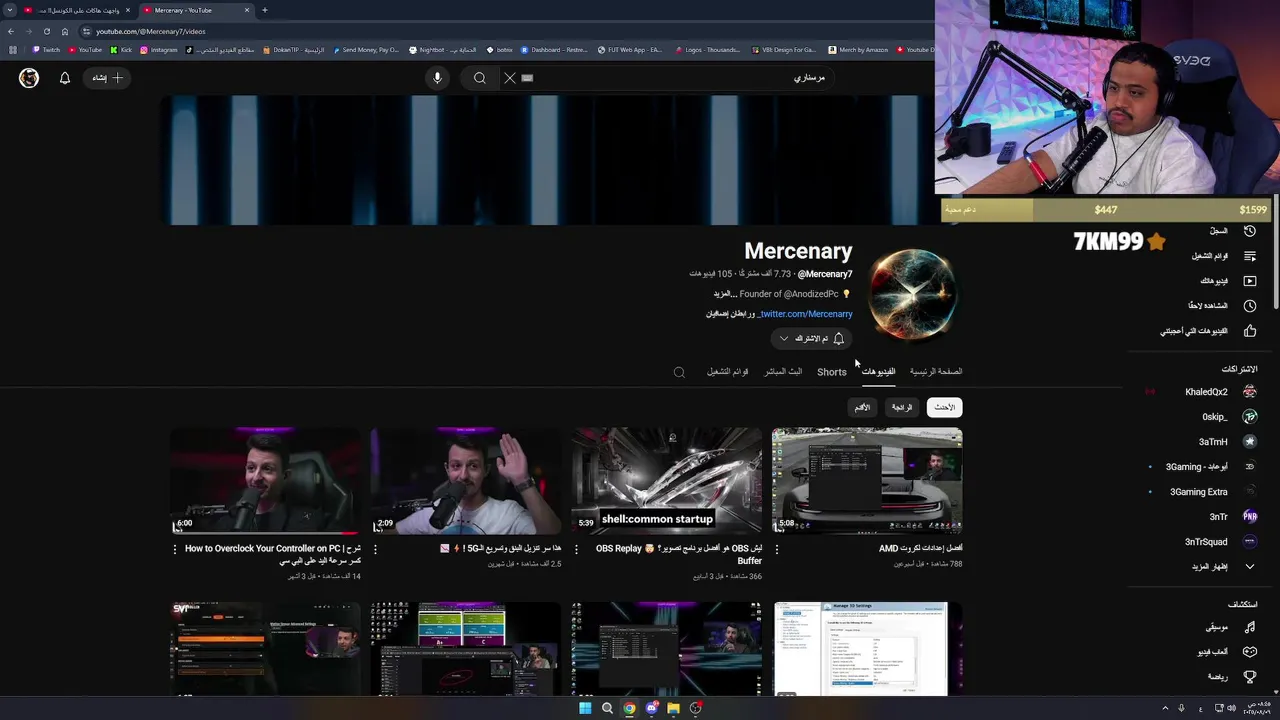Open Watch later (المشاهدة لاحقًا) sidebar entry
Viewport: 1280px width, 720px height.
pyautogui.click(x=1221, y=306)
